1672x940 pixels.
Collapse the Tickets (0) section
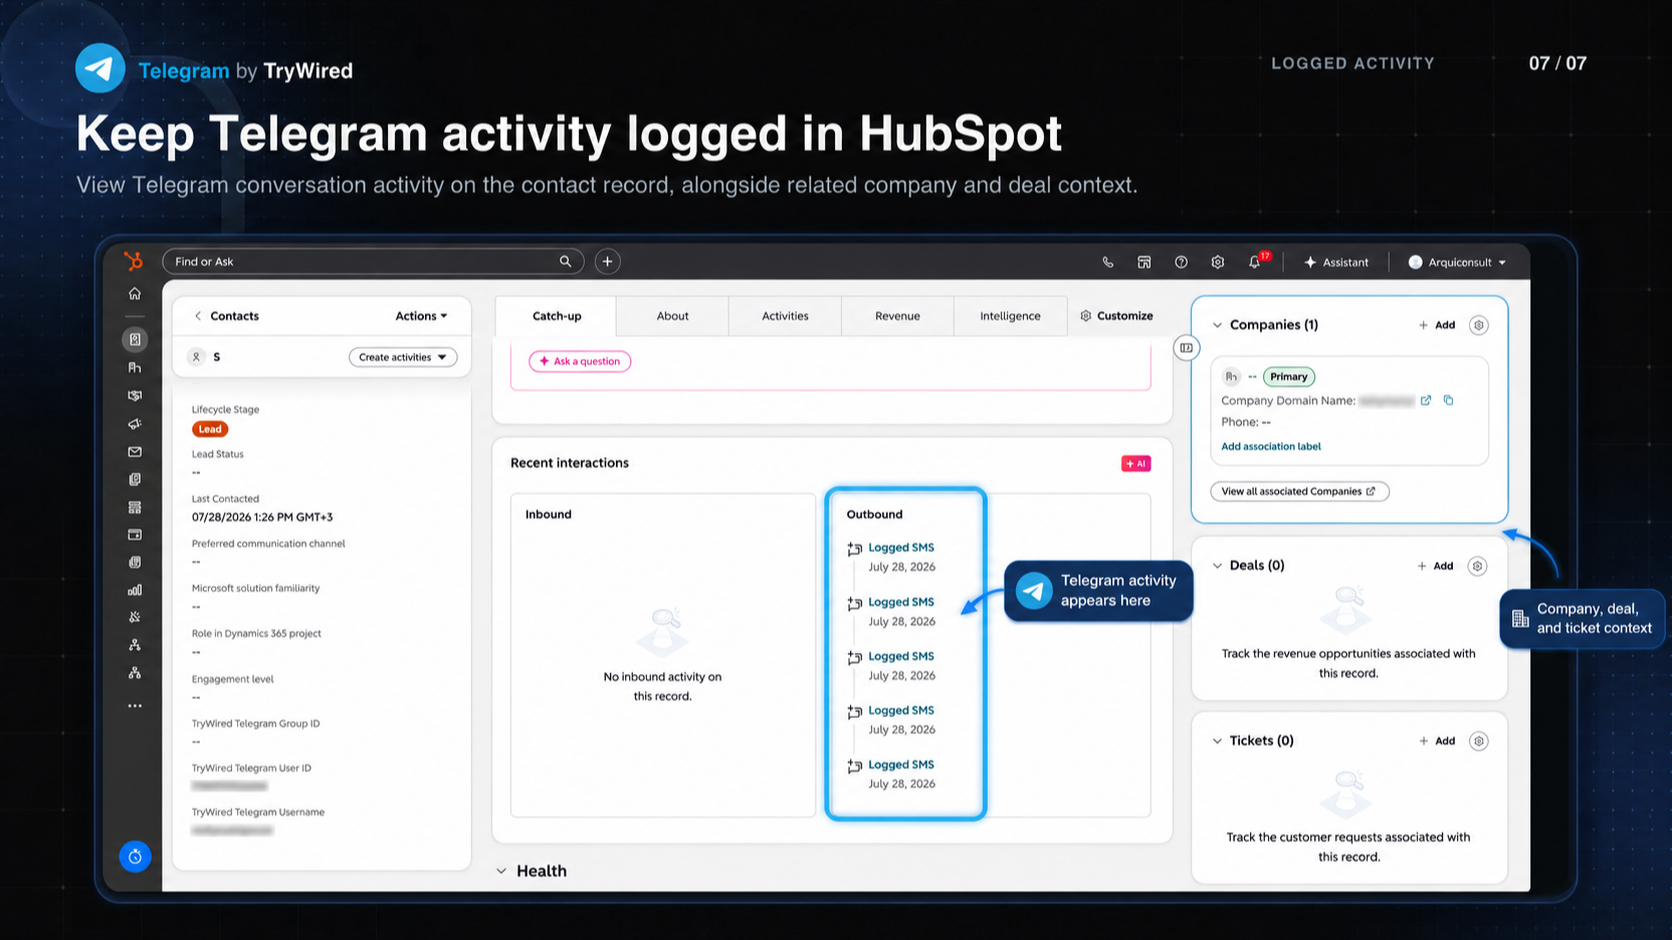click(1217, 741)
